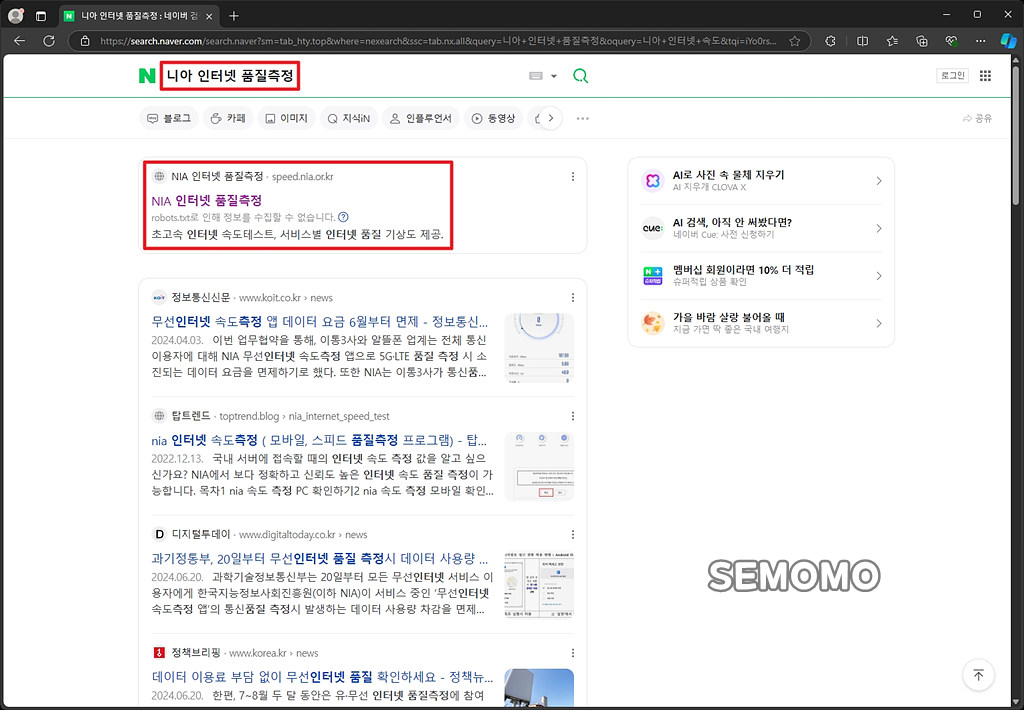Viewport: 1024px width, 710px height.
Task: Click the 정보통신신문 source name
Action: click(200, 298)
